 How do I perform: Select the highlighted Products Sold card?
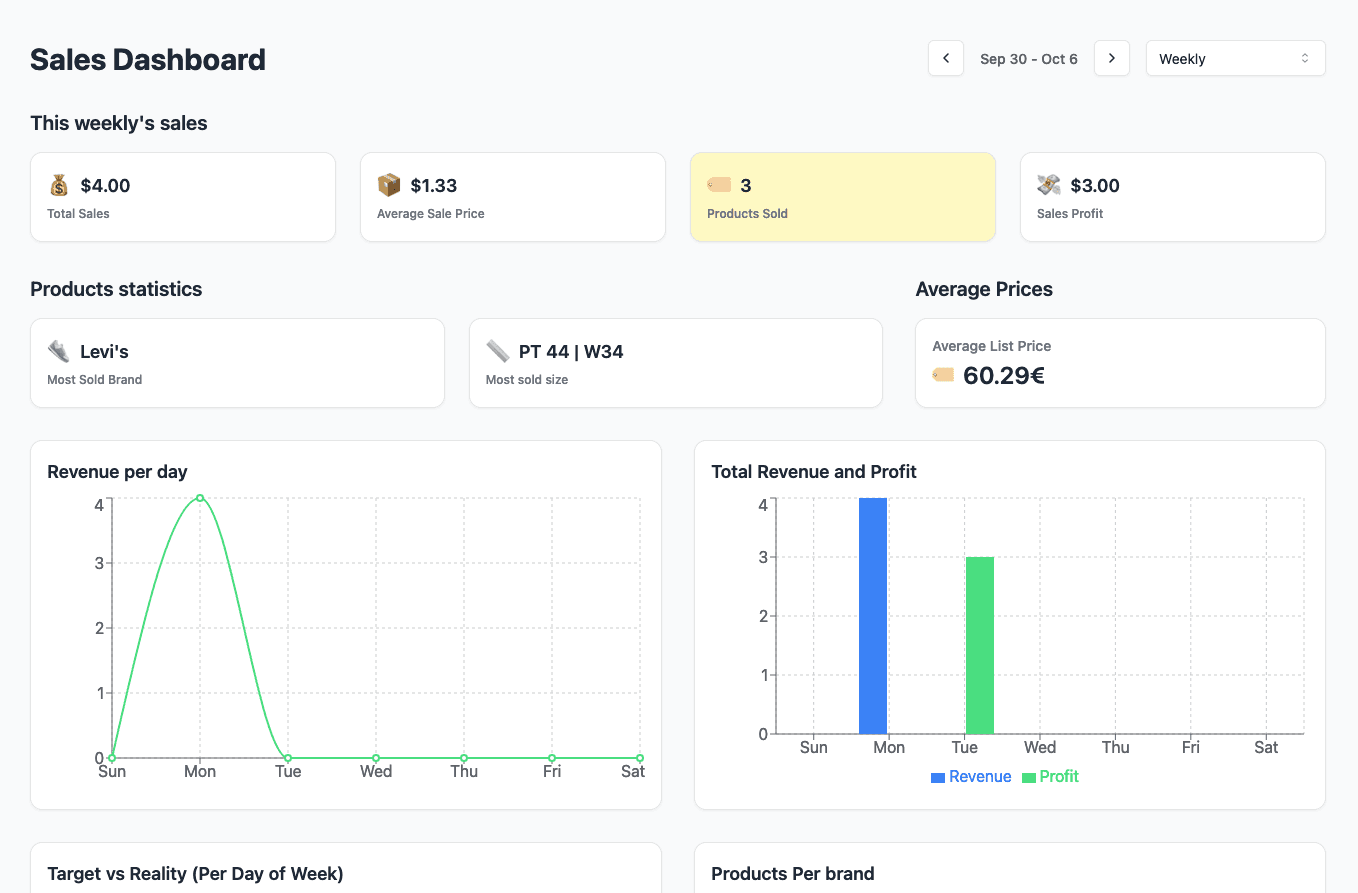pos(843,197)
